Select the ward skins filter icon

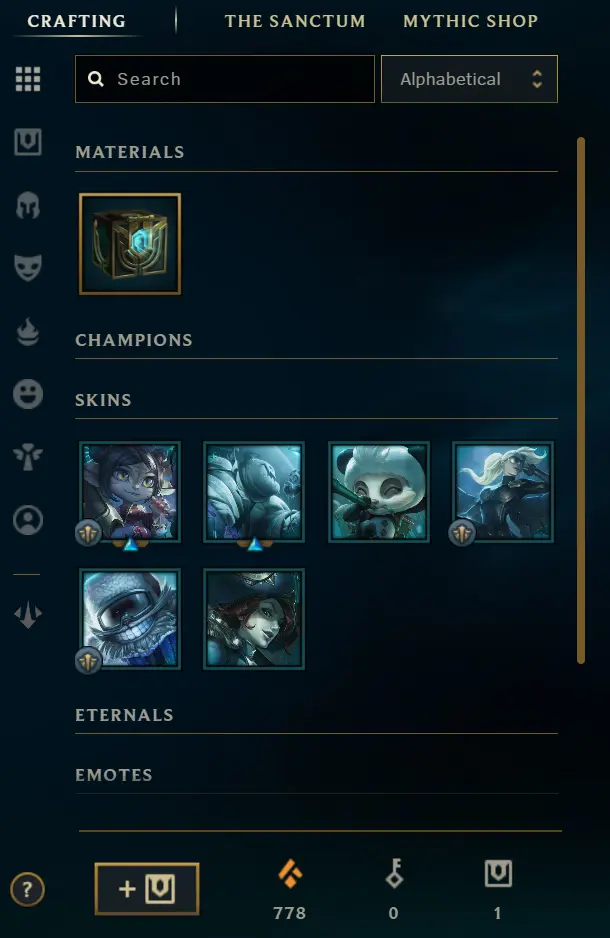(28, 456)
